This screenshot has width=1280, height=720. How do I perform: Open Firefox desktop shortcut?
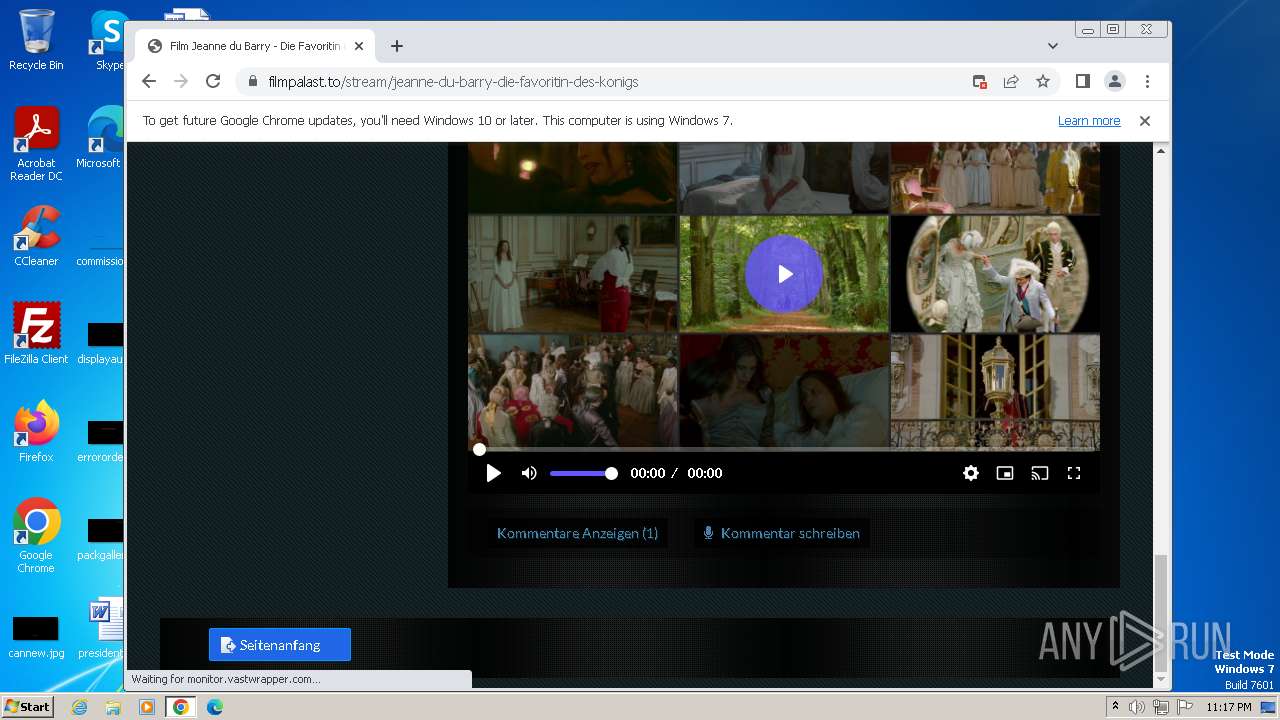(36, 432)
